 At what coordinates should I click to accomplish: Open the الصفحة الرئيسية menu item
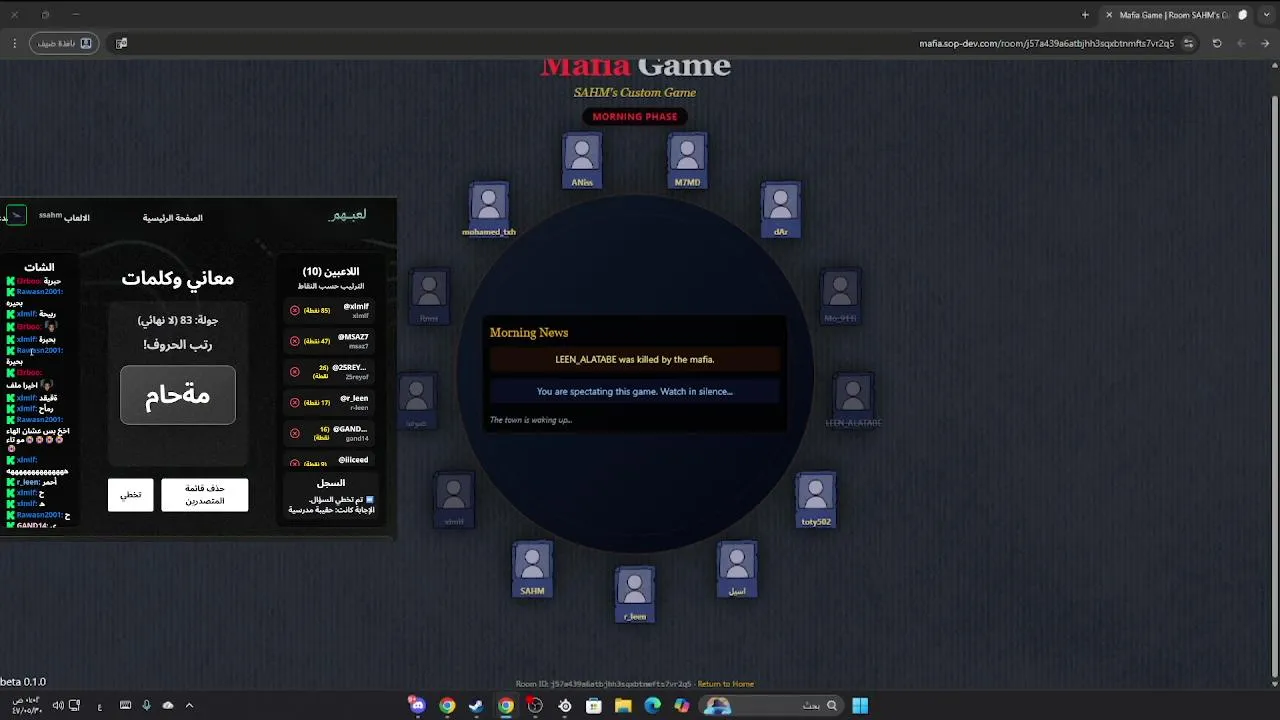pyautogui.click(x=172, y=217)
